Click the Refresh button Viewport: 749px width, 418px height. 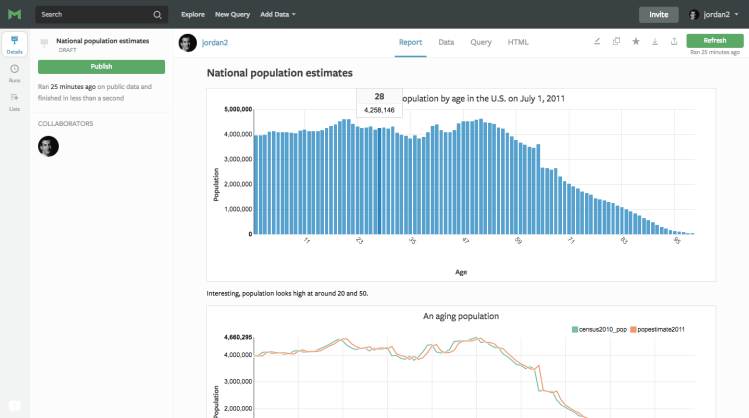(x=715, y=41)
